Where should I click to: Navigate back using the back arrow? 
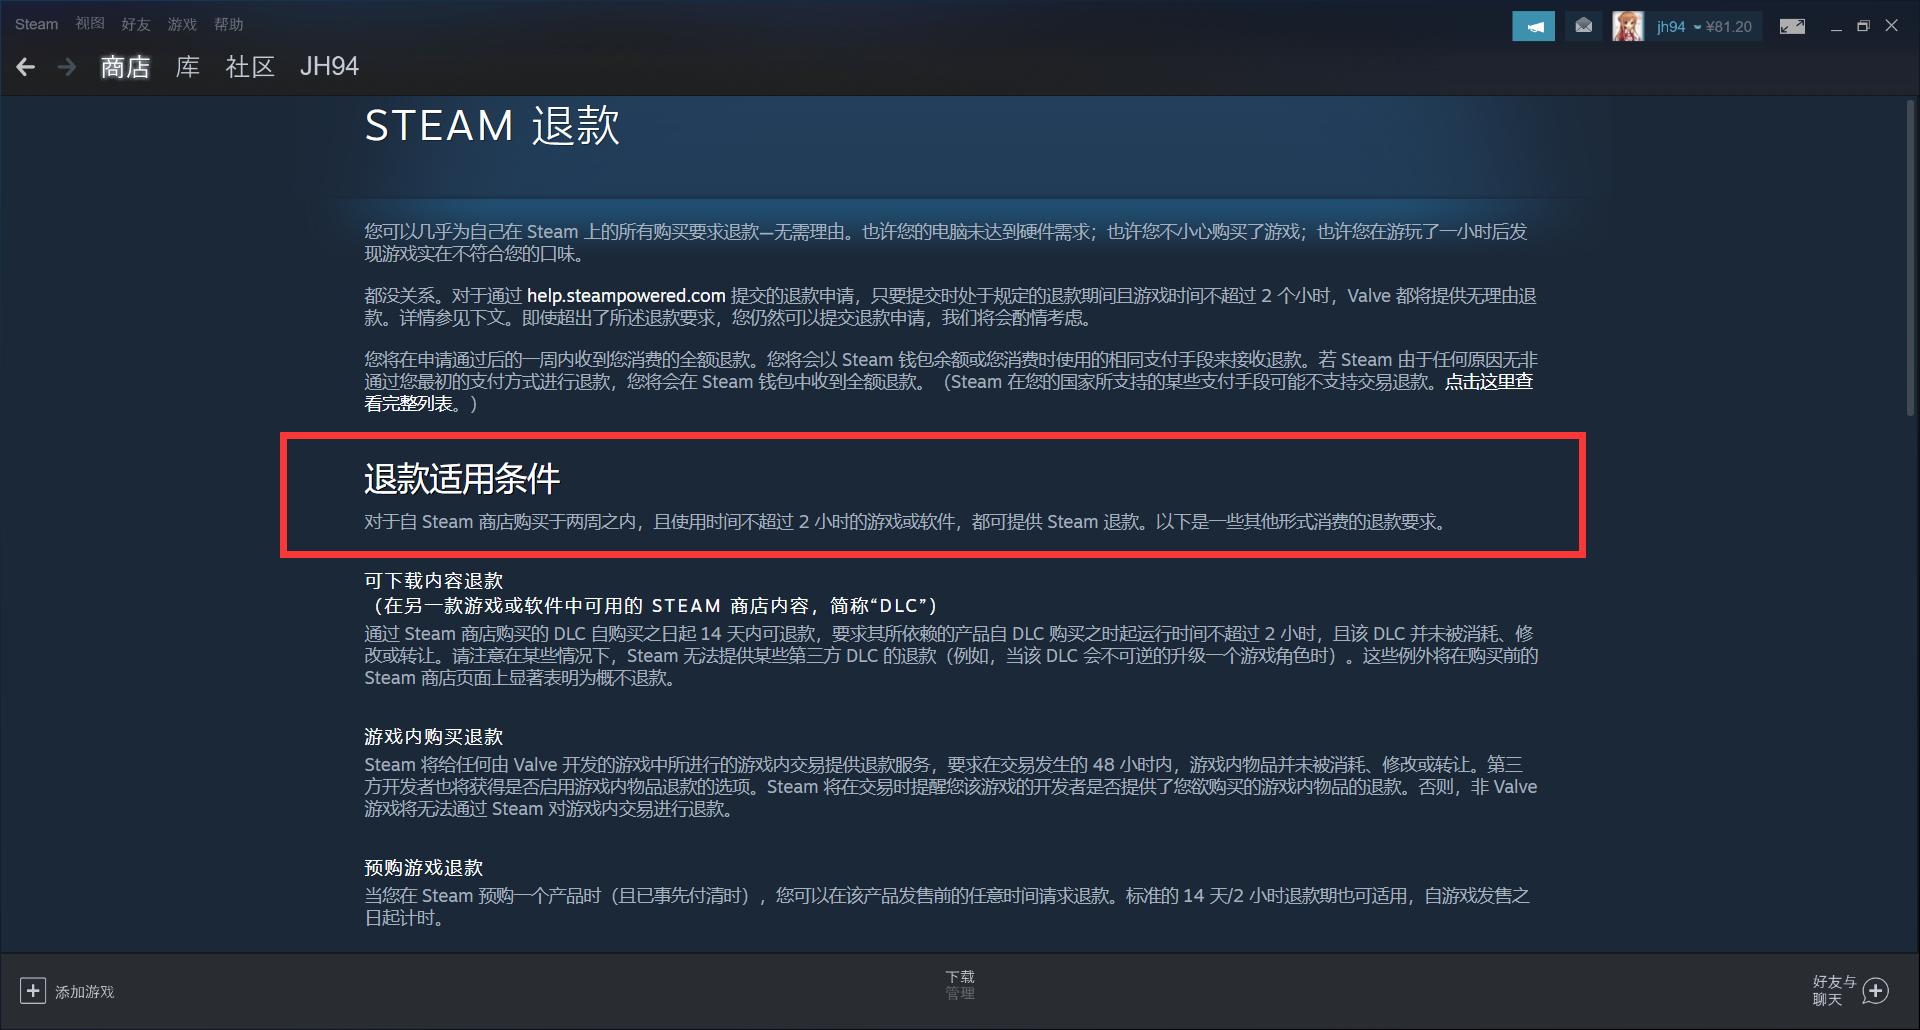[25, 66]
